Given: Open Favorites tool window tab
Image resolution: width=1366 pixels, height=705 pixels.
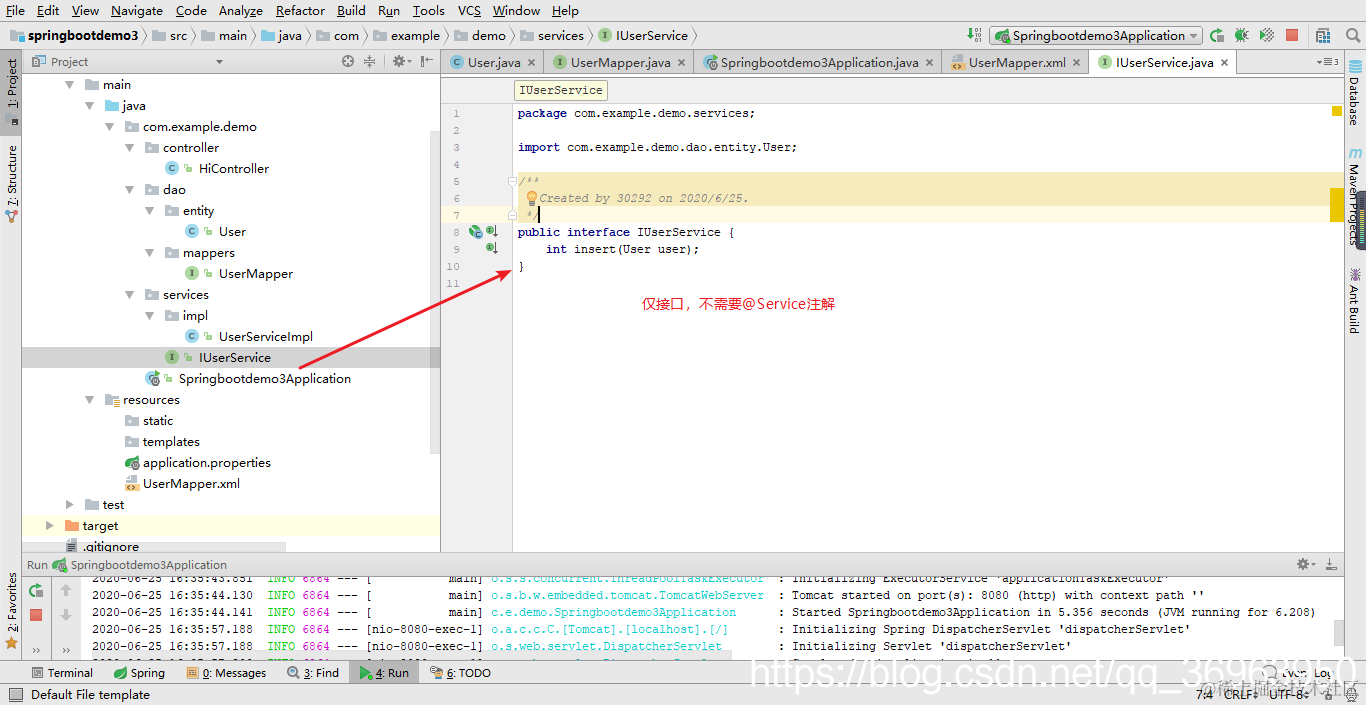Looking at the screenshot, I should click(x=11, y=611).
